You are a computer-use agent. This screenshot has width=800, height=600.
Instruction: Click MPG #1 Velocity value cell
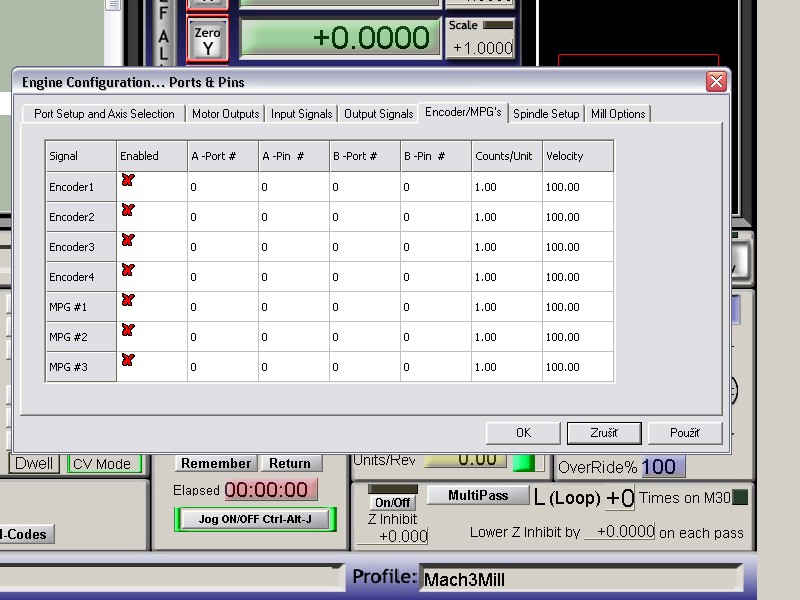point(577,307)
